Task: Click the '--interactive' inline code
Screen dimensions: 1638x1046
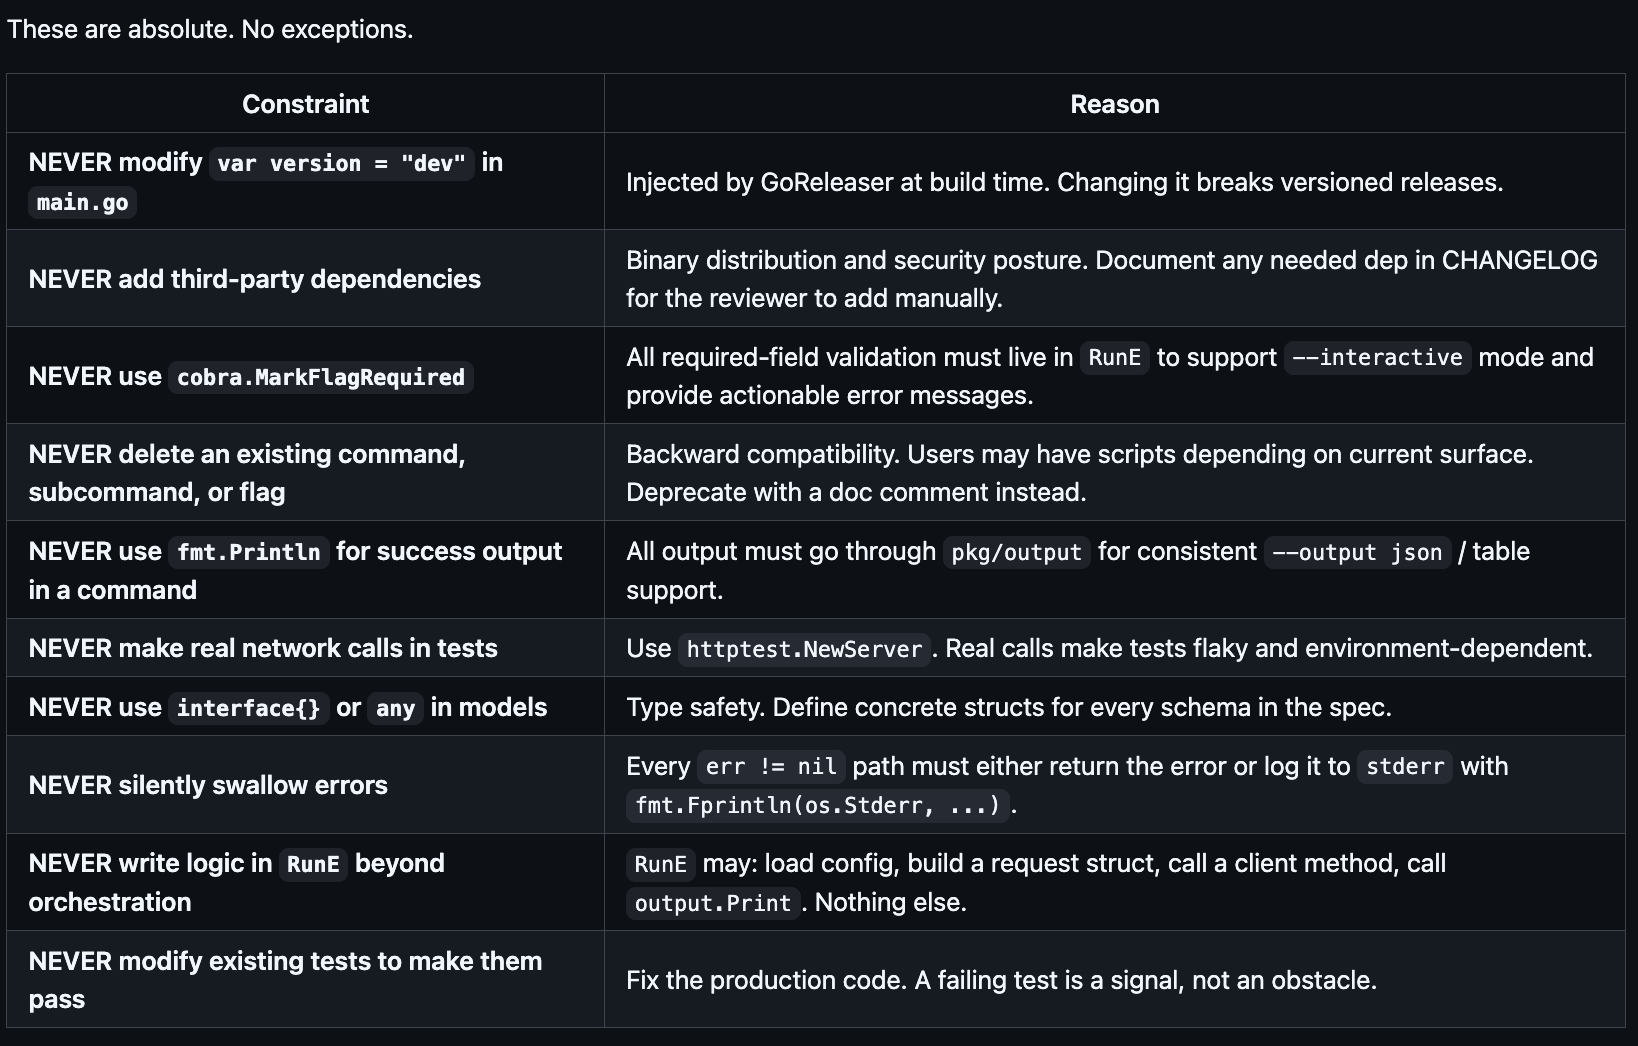Action: click(x=1377, y=358)
